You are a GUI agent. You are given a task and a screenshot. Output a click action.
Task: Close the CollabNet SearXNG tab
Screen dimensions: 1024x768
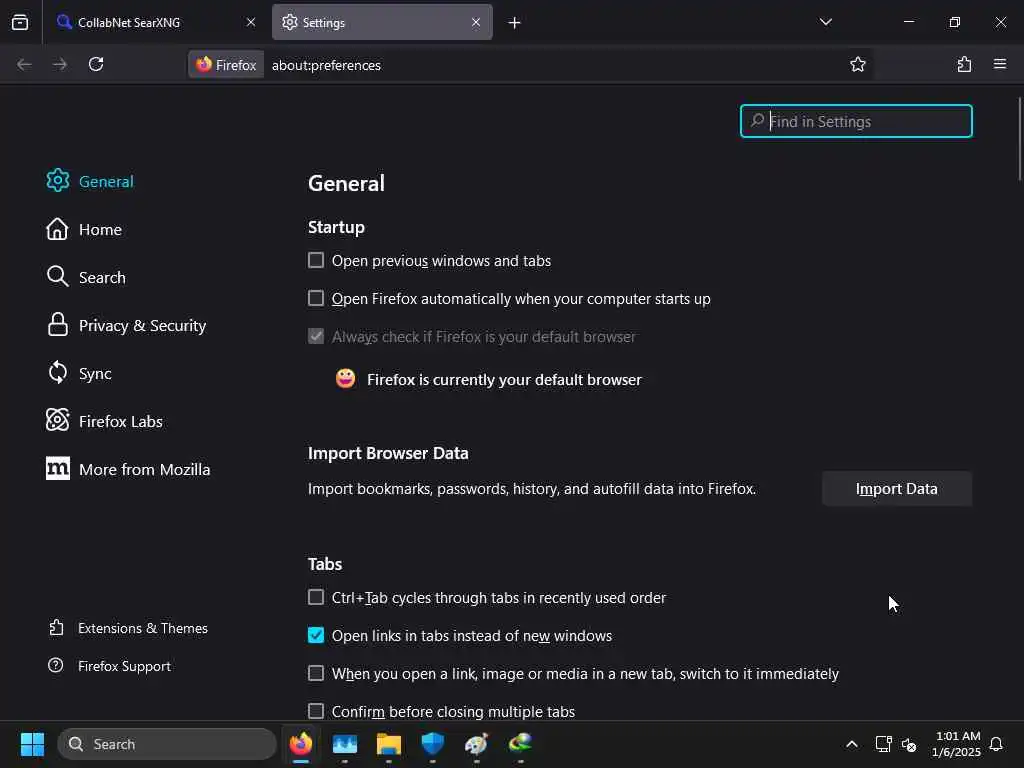251,22
